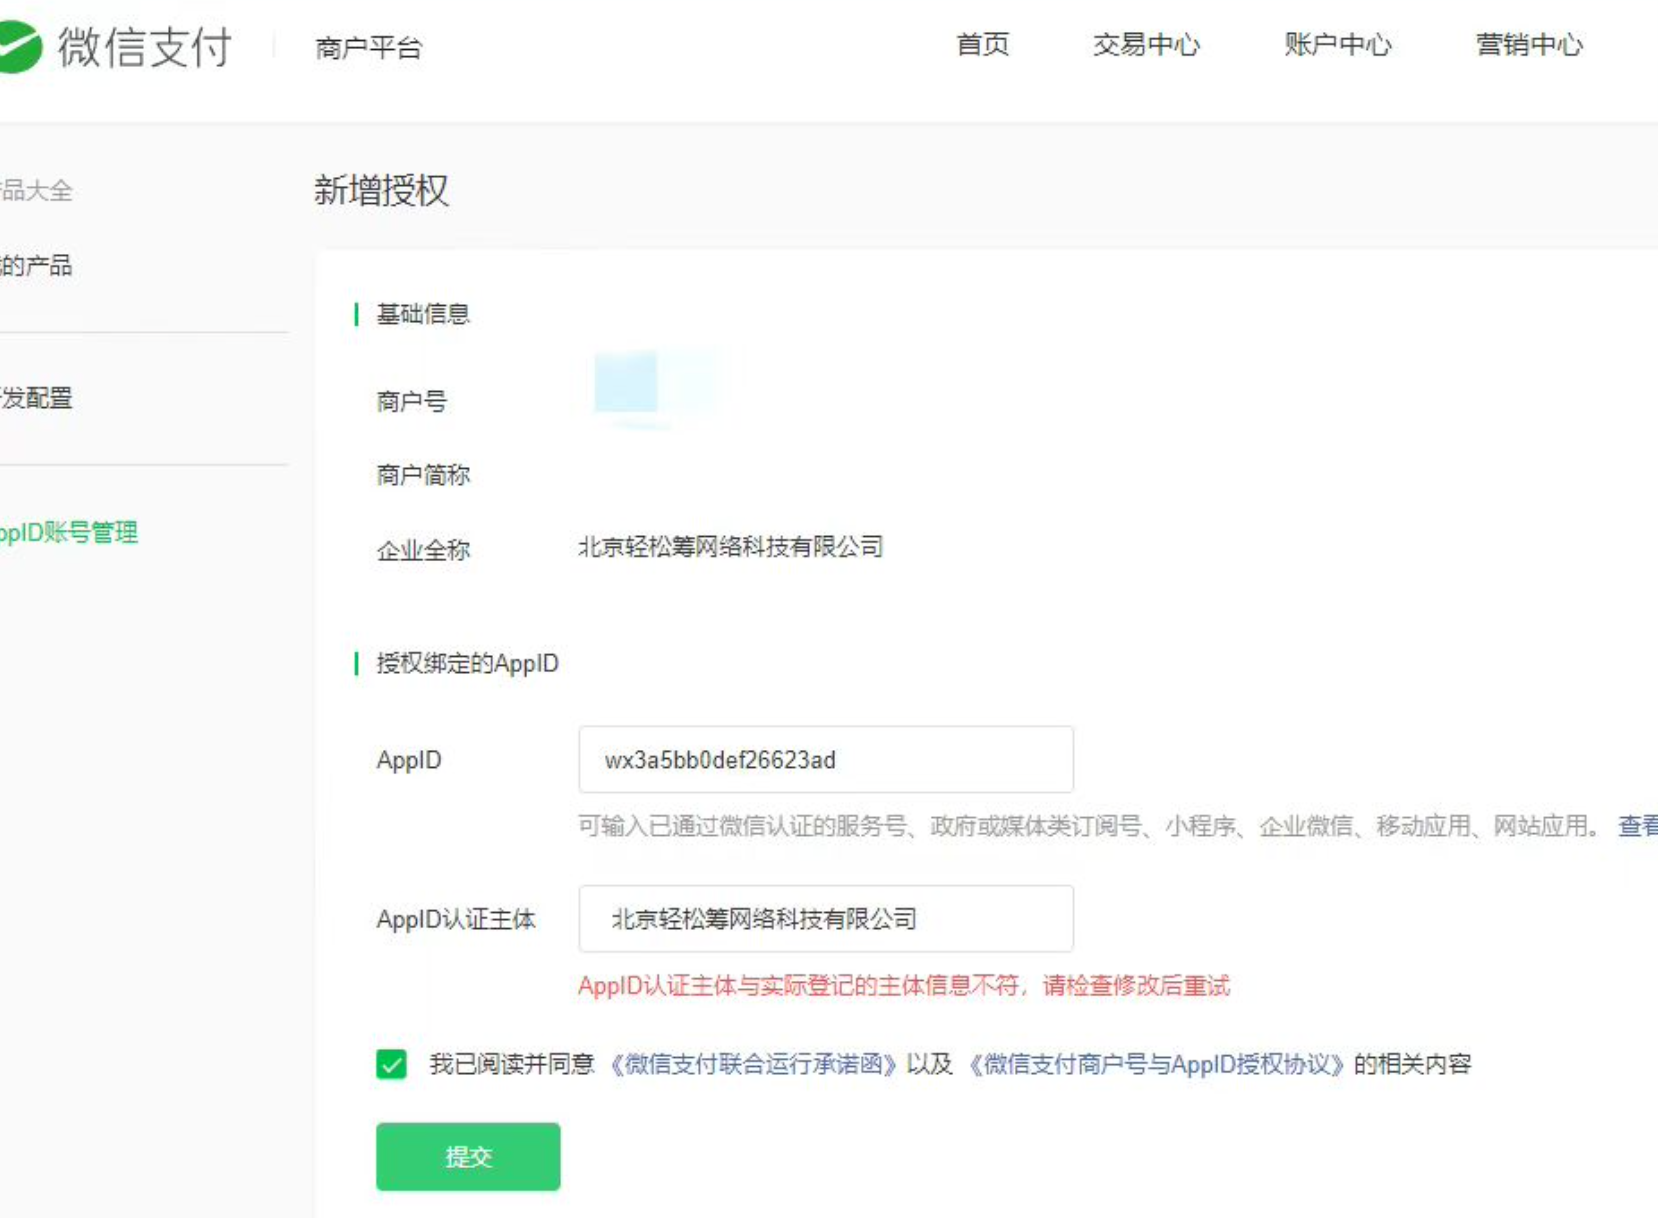Switch to 营销中心 in the top menu

1529,45
